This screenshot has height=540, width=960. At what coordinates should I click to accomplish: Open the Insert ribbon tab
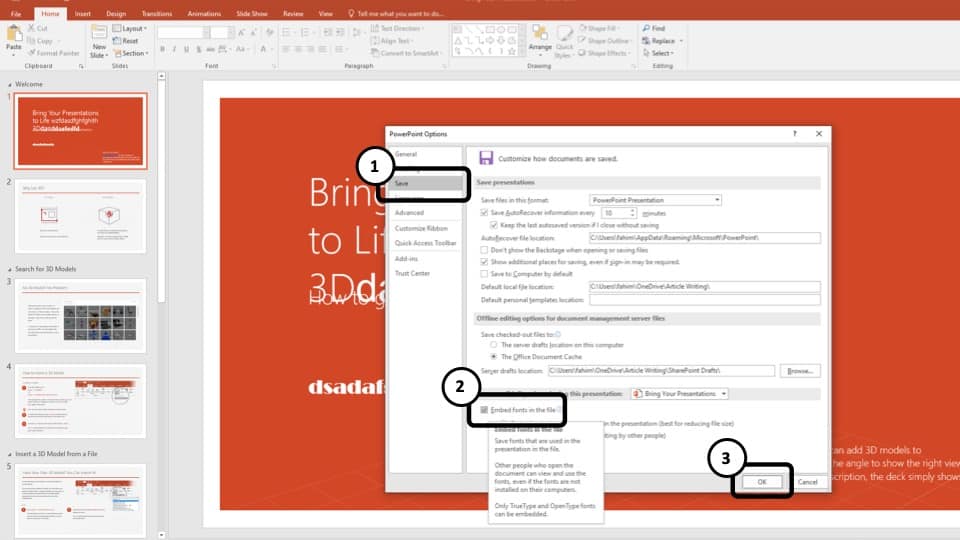(83, 13)
